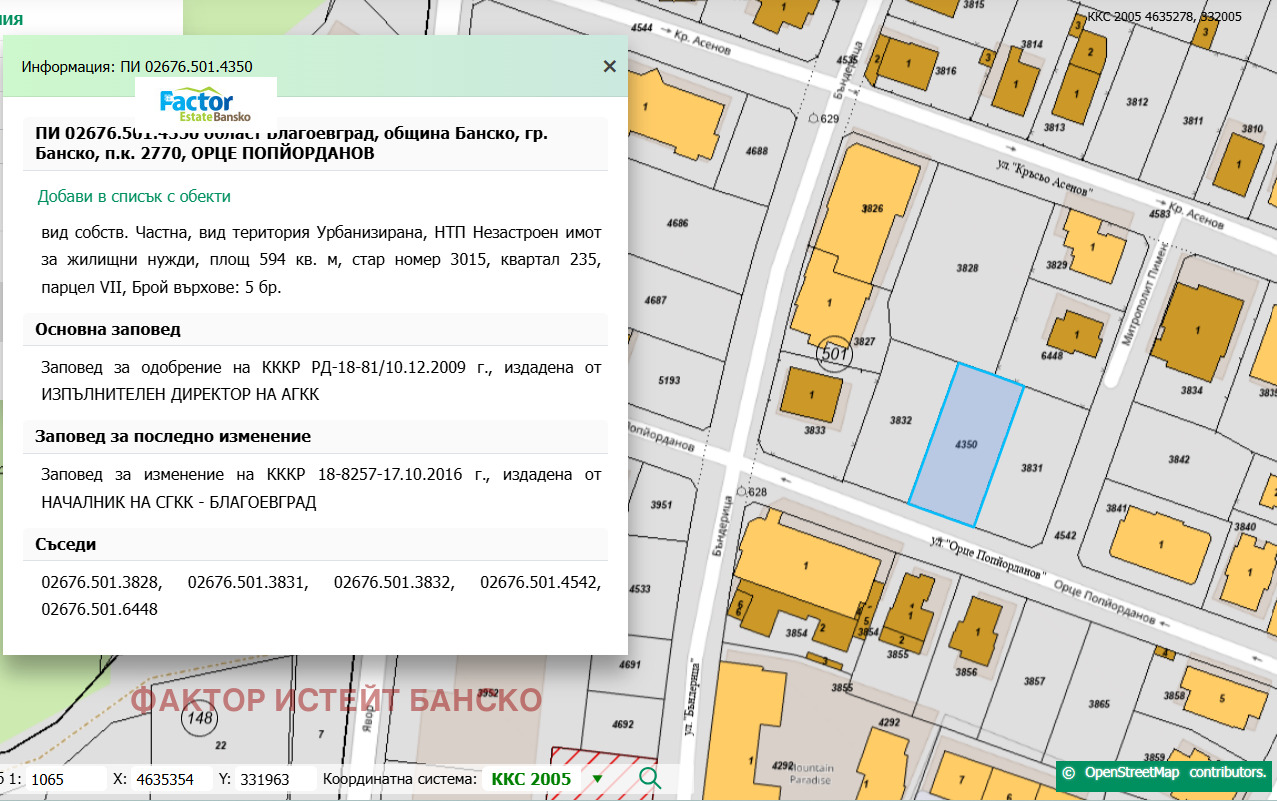Click 'Добави в списък с обекти' link

134,197
